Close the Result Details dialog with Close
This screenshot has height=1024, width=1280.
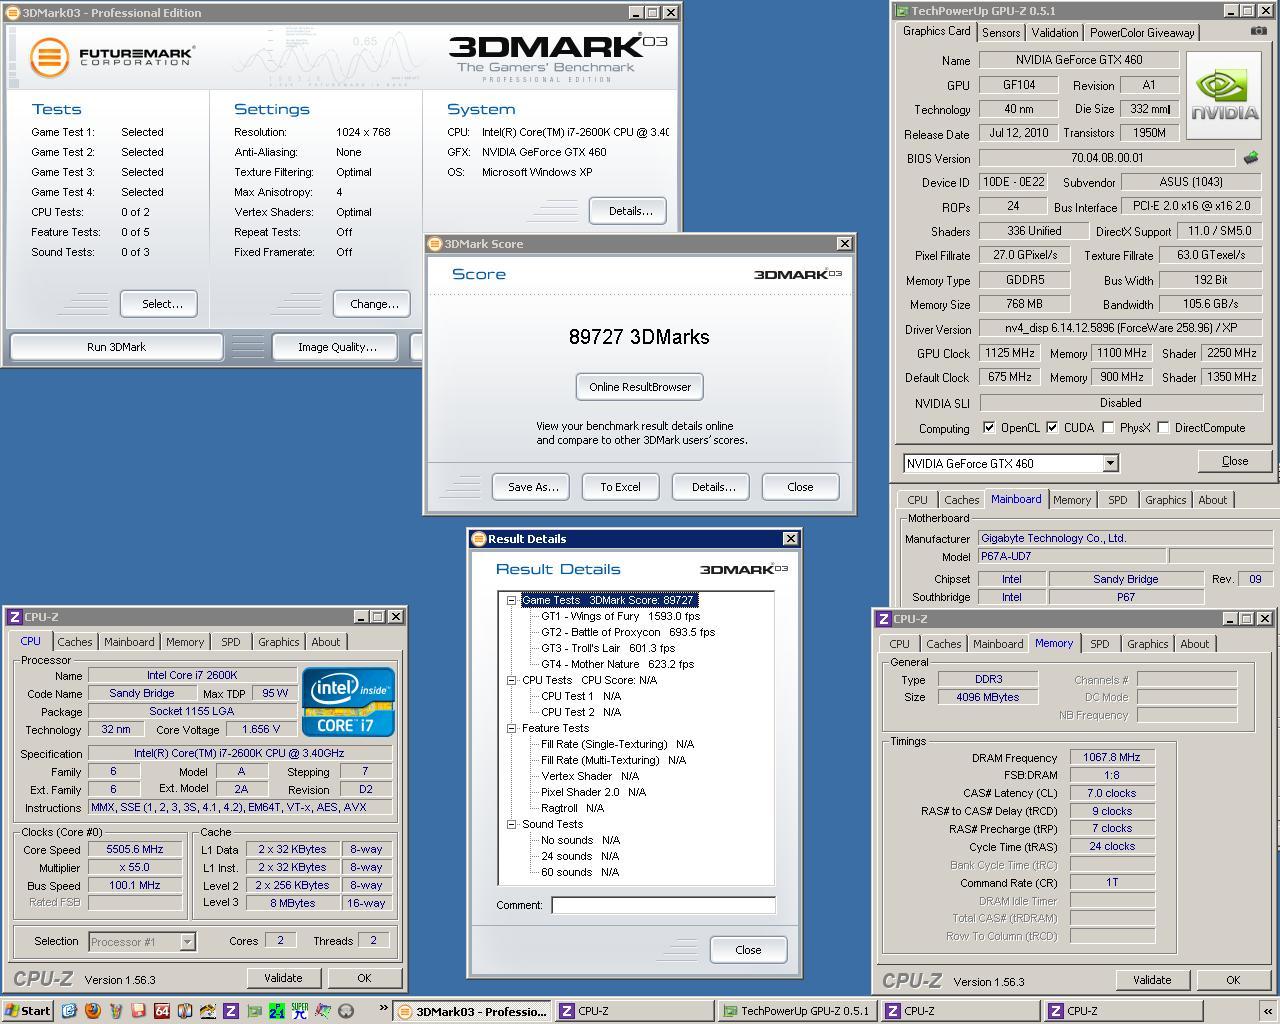[748, 950]
